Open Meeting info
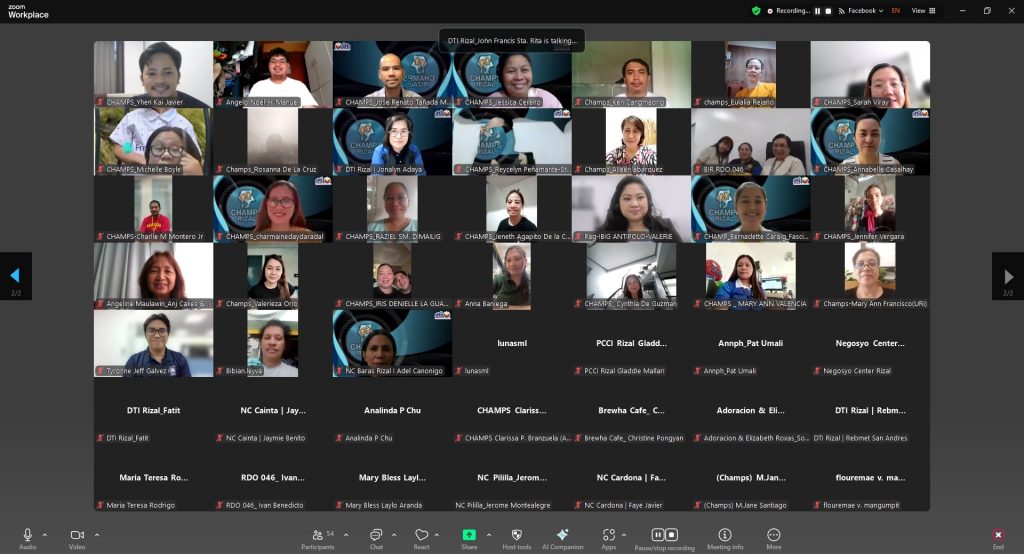This screenshot has height=554, width=1024. click(725, 537)
